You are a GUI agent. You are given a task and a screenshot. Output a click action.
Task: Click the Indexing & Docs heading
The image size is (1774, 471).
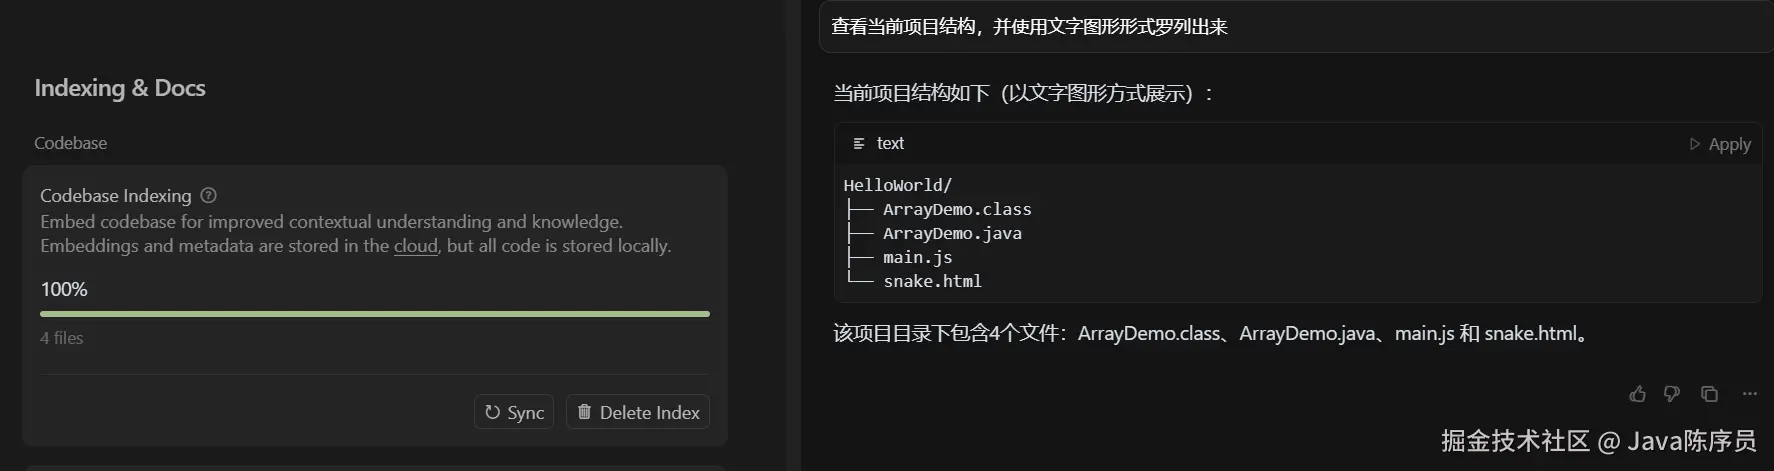pyautogui.click(x=120, y=88)
